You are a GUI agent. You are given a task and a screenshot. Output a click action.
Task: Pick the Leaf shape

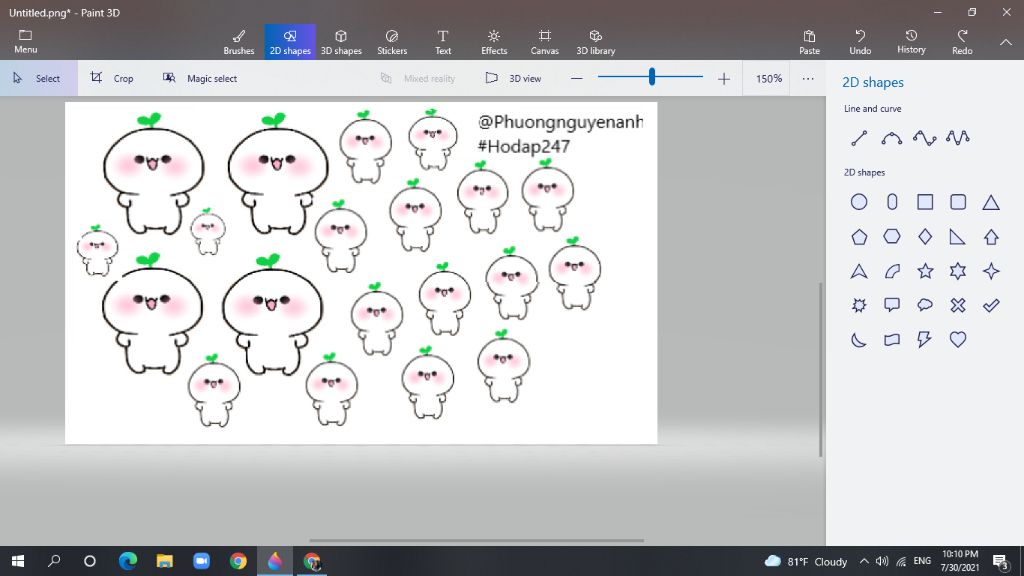[x=892, y=271]
